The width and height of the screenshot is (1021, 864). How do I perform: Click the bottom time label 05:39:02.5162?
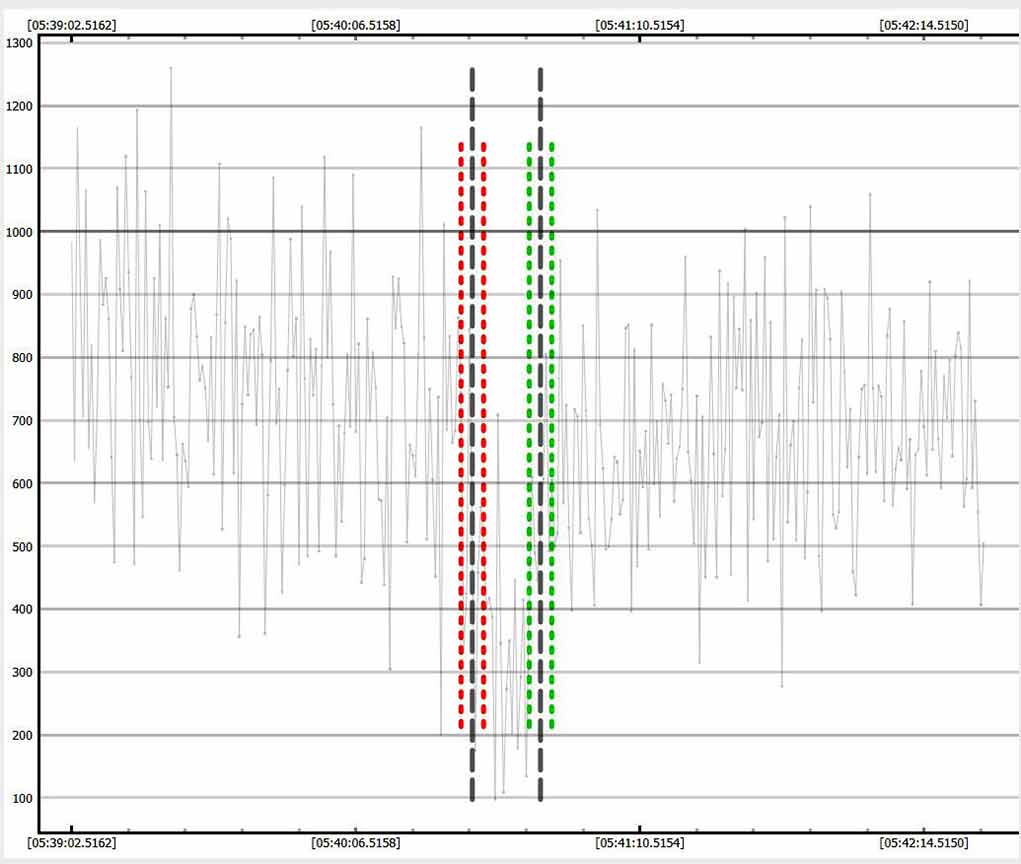tap(72, 843)
